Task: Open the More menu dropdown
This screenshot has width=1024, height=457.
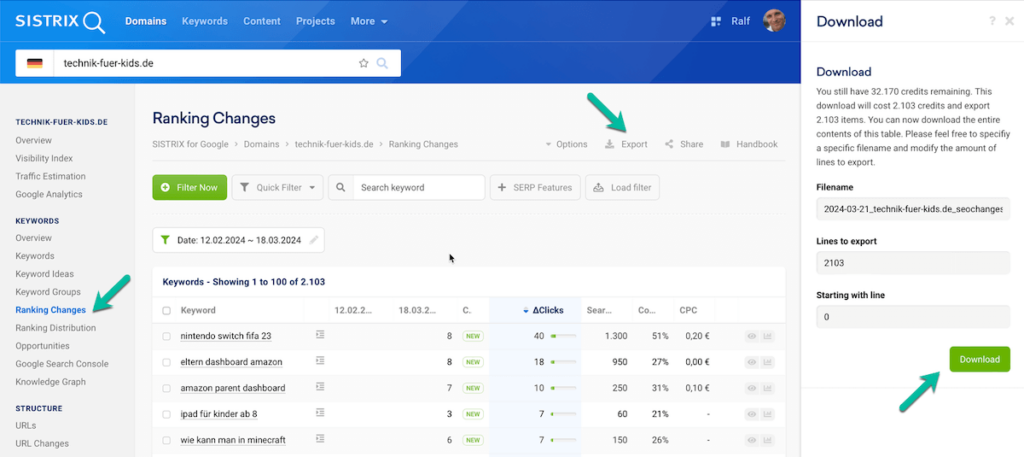Action: point(369,21)
